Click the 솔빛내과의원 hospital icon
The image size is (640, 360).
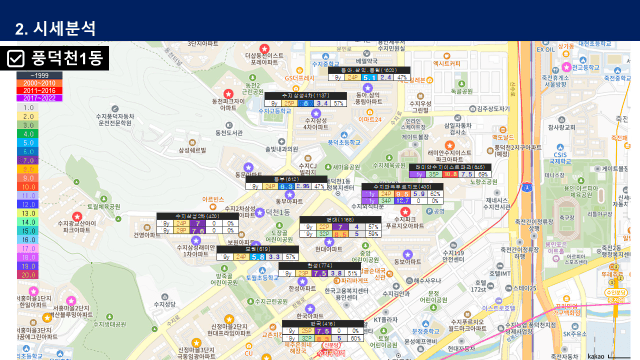click(x=282, y=142)
